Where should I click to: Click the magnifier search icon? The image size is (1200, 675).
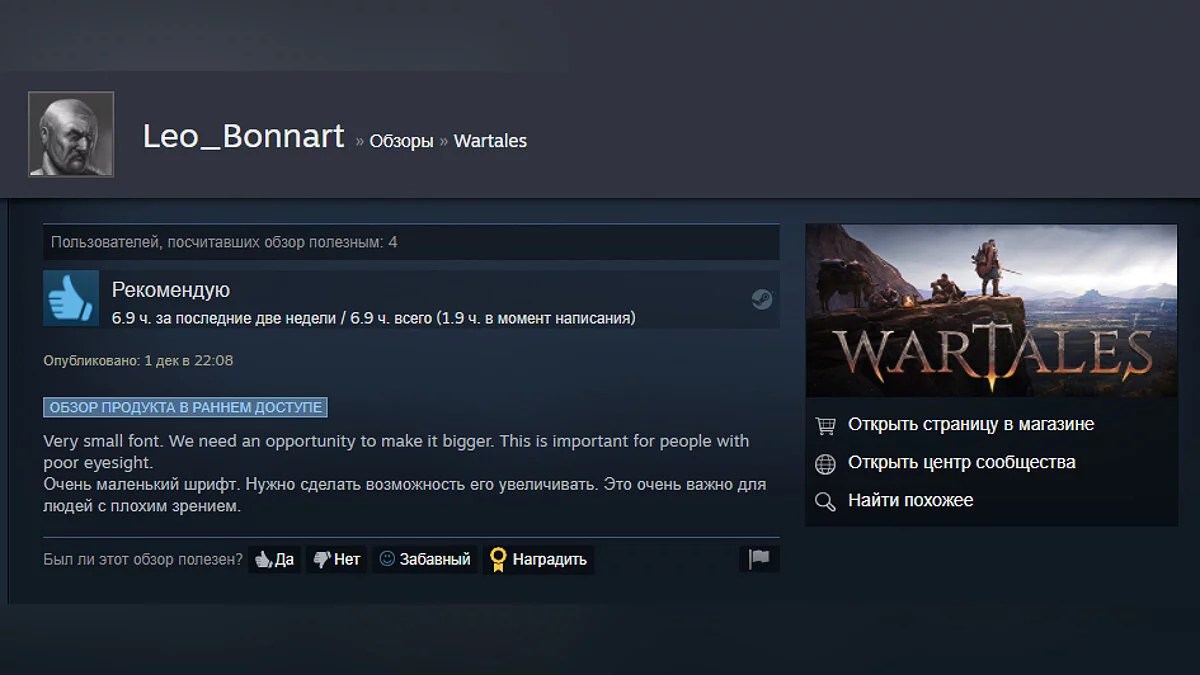(825, 501)
